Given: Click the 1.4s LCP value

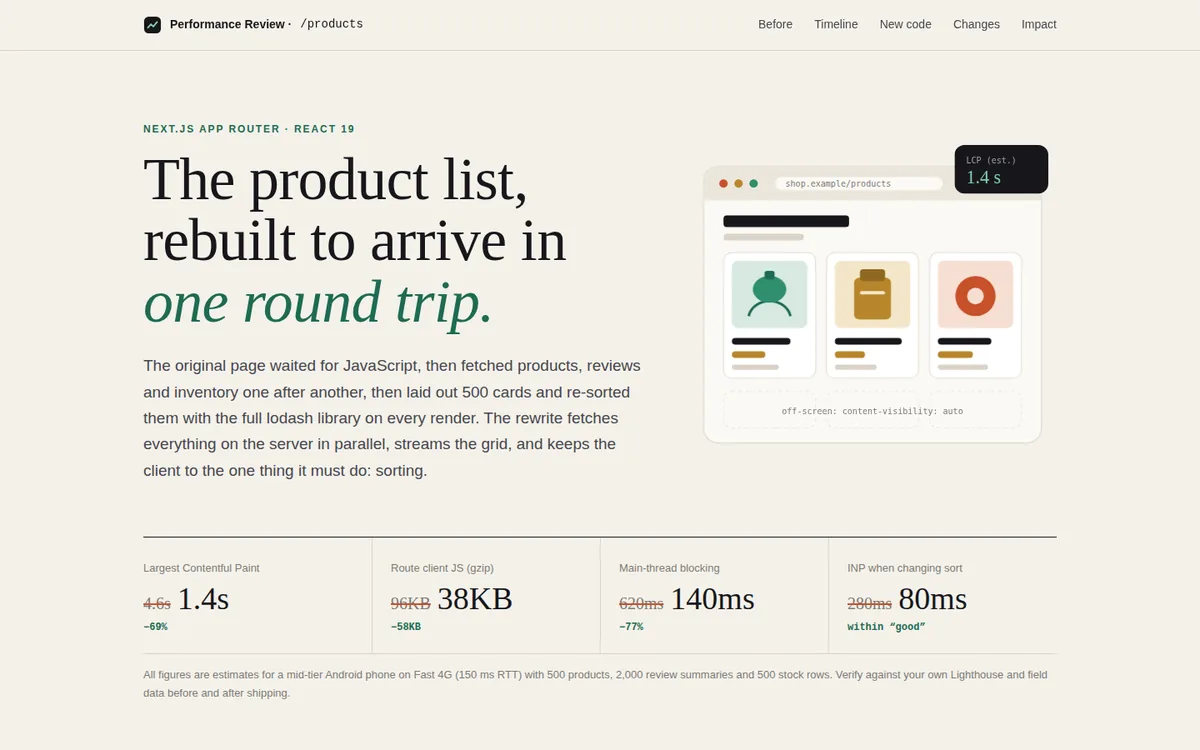Looking at the screenshot, I should (x=203, y=599).
